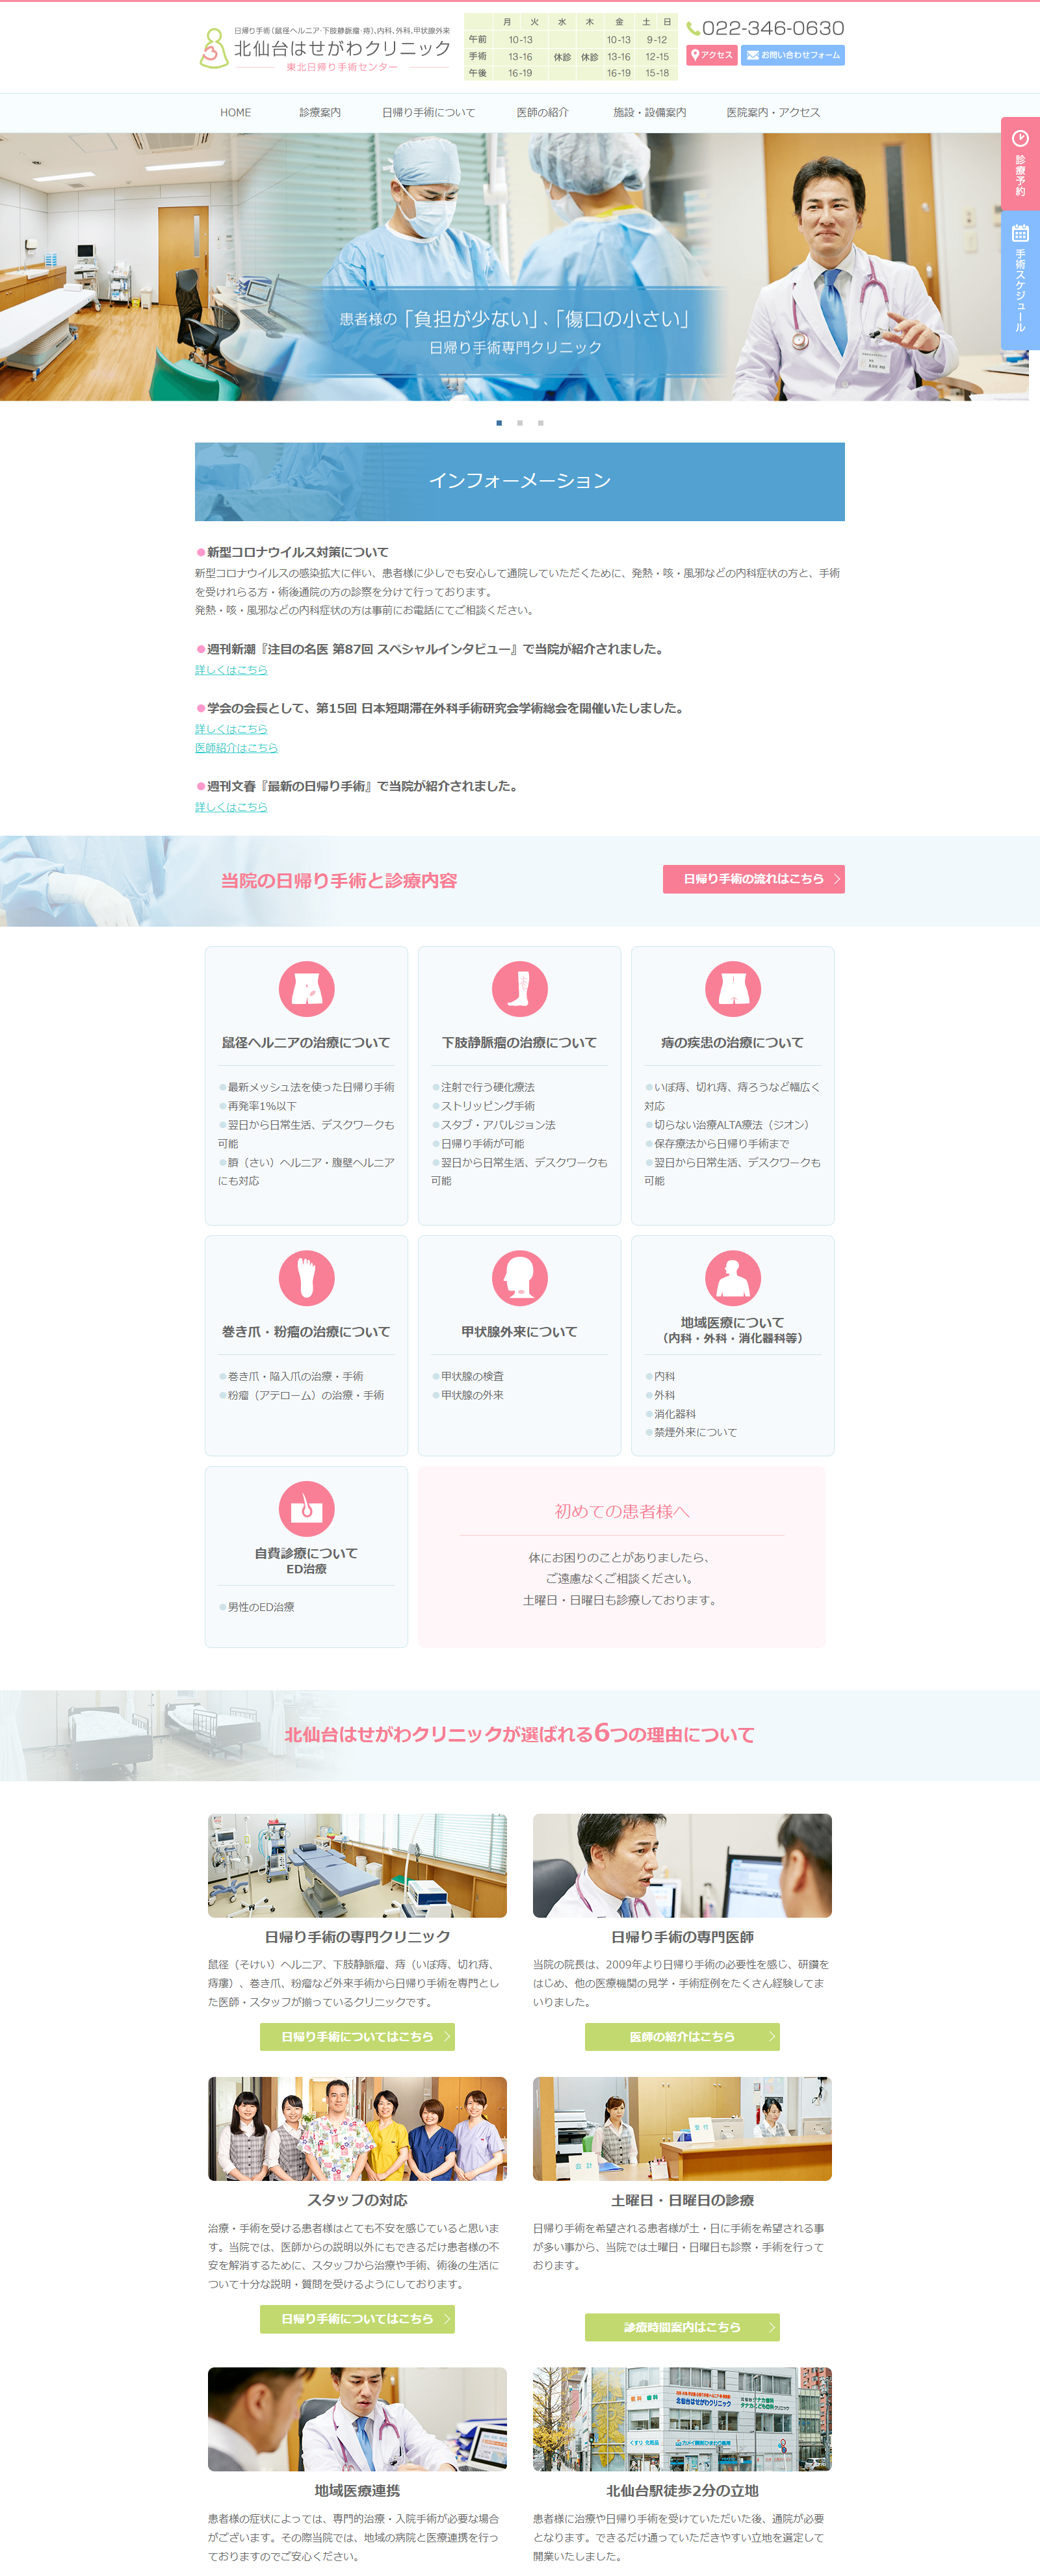Click the 北仙台はせがわクリニック site title
Viewport: 1040px width, 2576px height.
pos(342,48)
